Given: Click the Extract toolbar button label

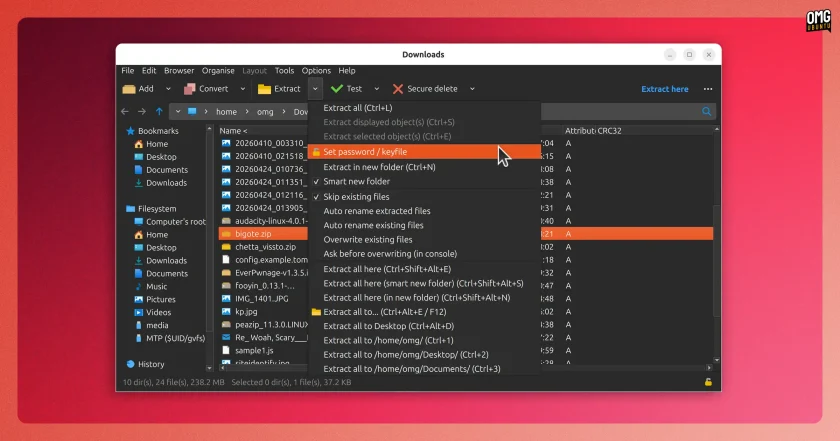Looking at the screenshot, I should pyautogui.click(x=287, y=89).
